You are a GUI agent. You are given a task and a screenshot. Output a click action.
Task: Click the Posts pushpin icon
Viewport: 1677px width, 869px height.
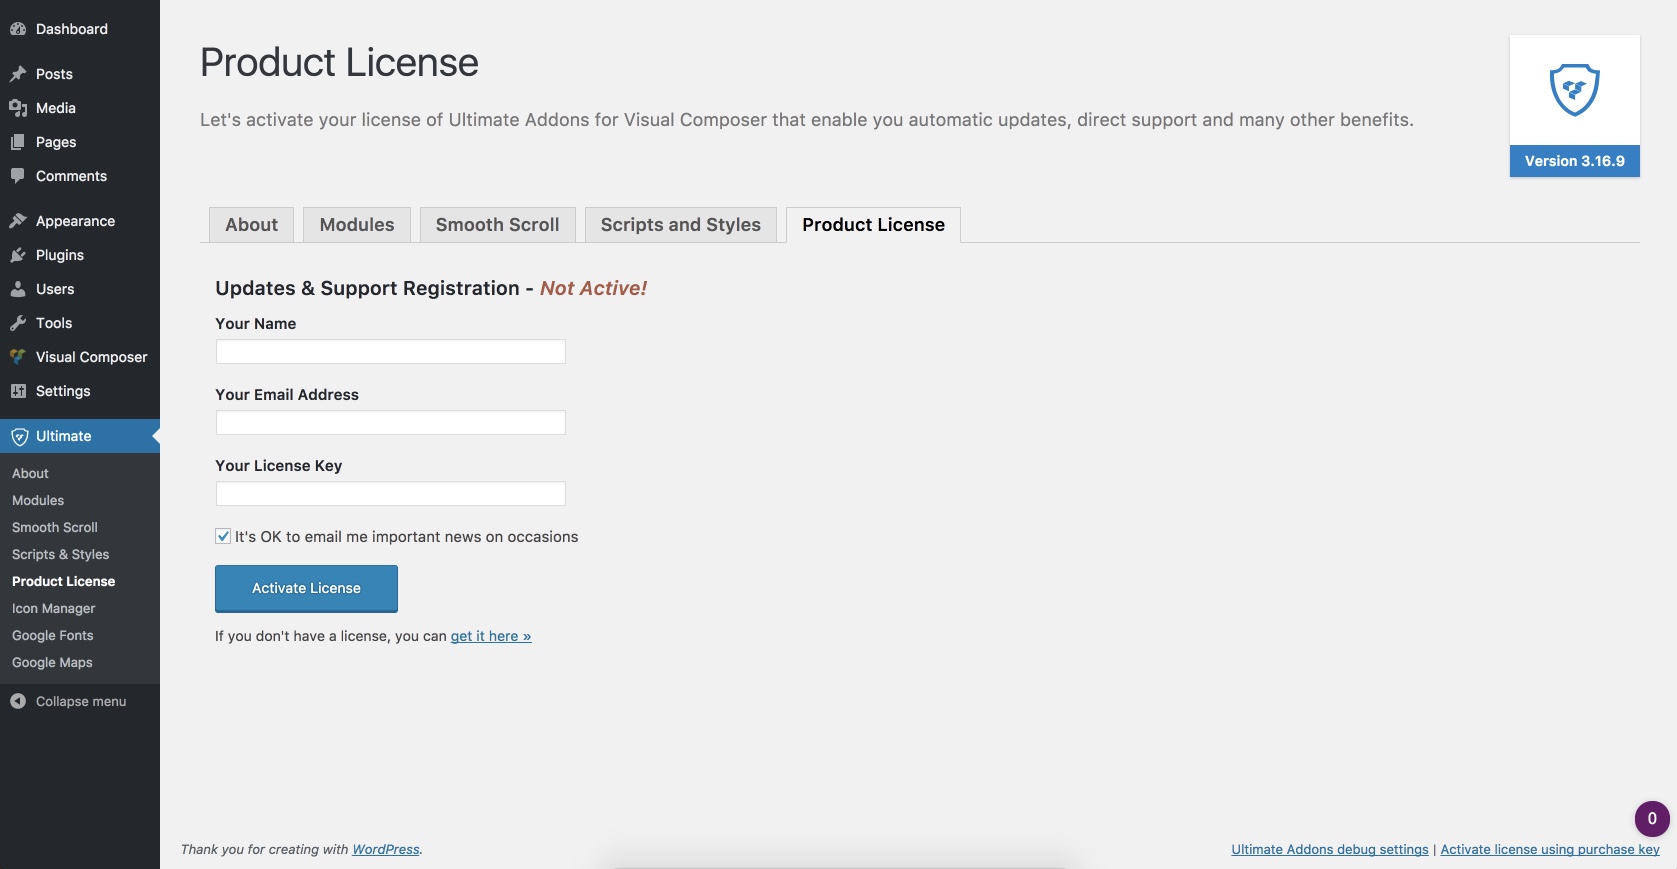[x=18, y=74]
